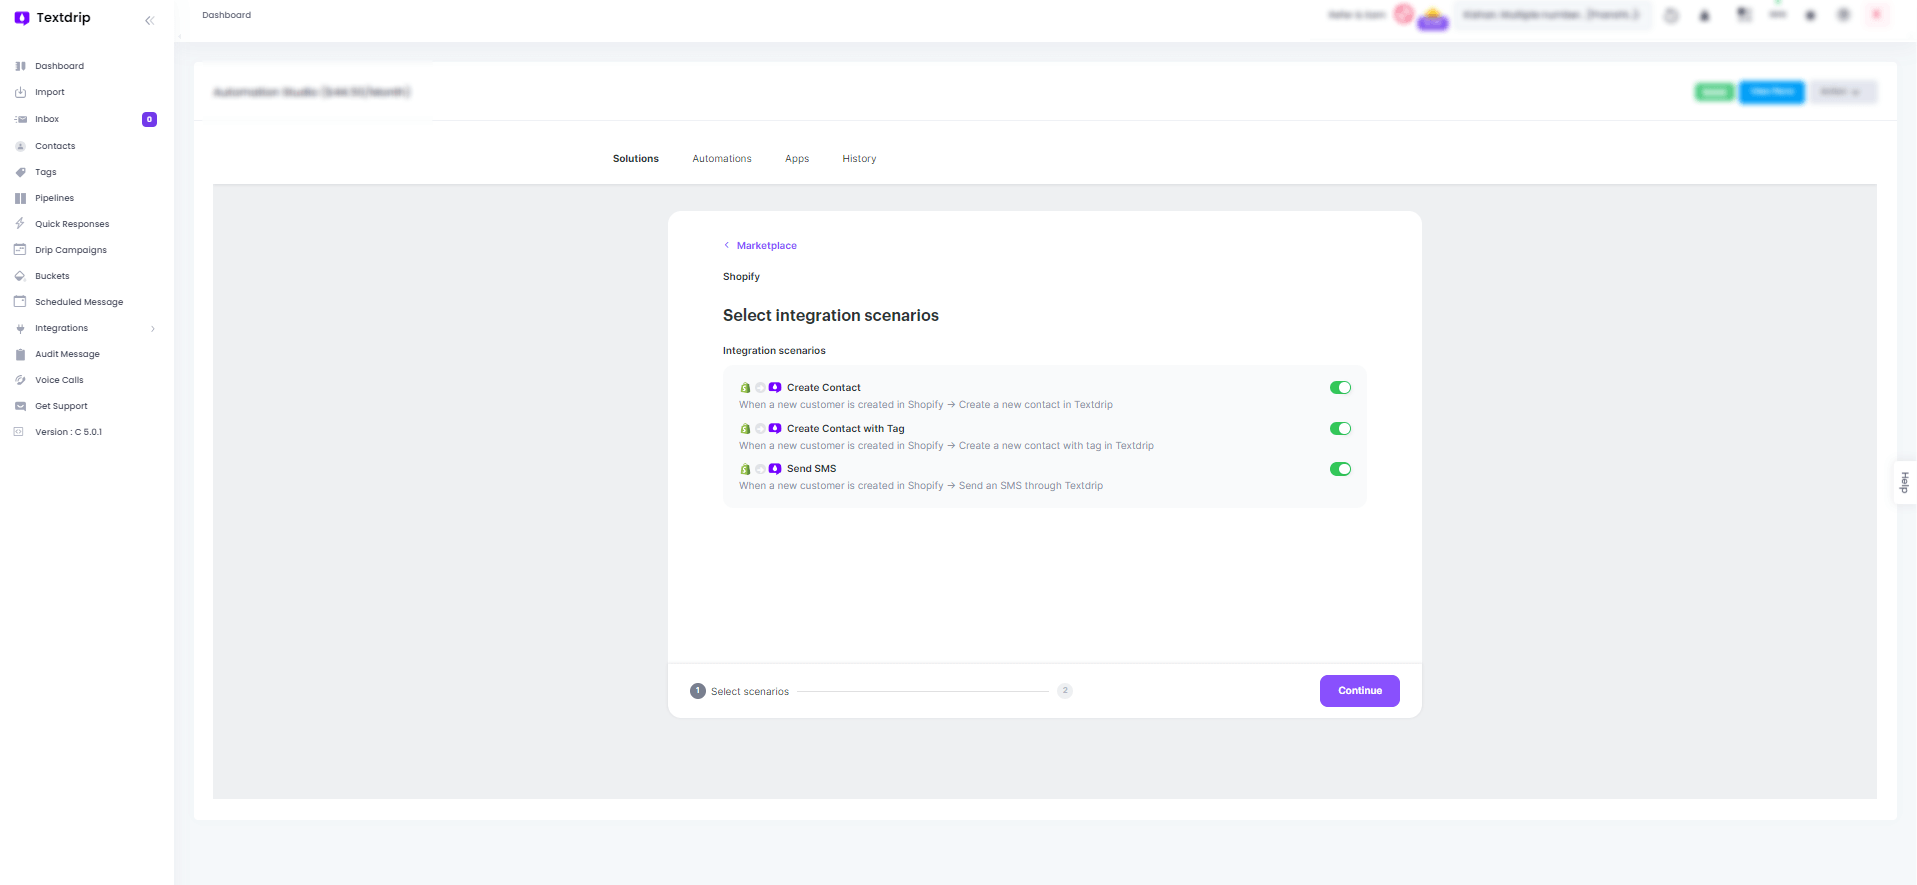
Task: Click the purple Continue button
Action: tap(1359, 691)
